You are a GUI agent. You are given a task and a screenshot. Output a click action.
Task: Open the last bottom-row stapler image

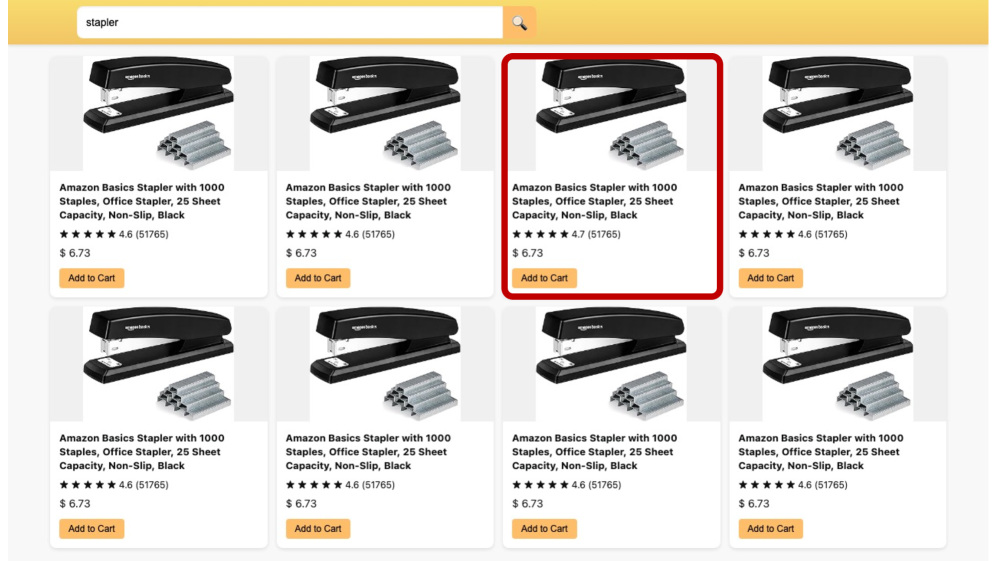click(837, 364)
